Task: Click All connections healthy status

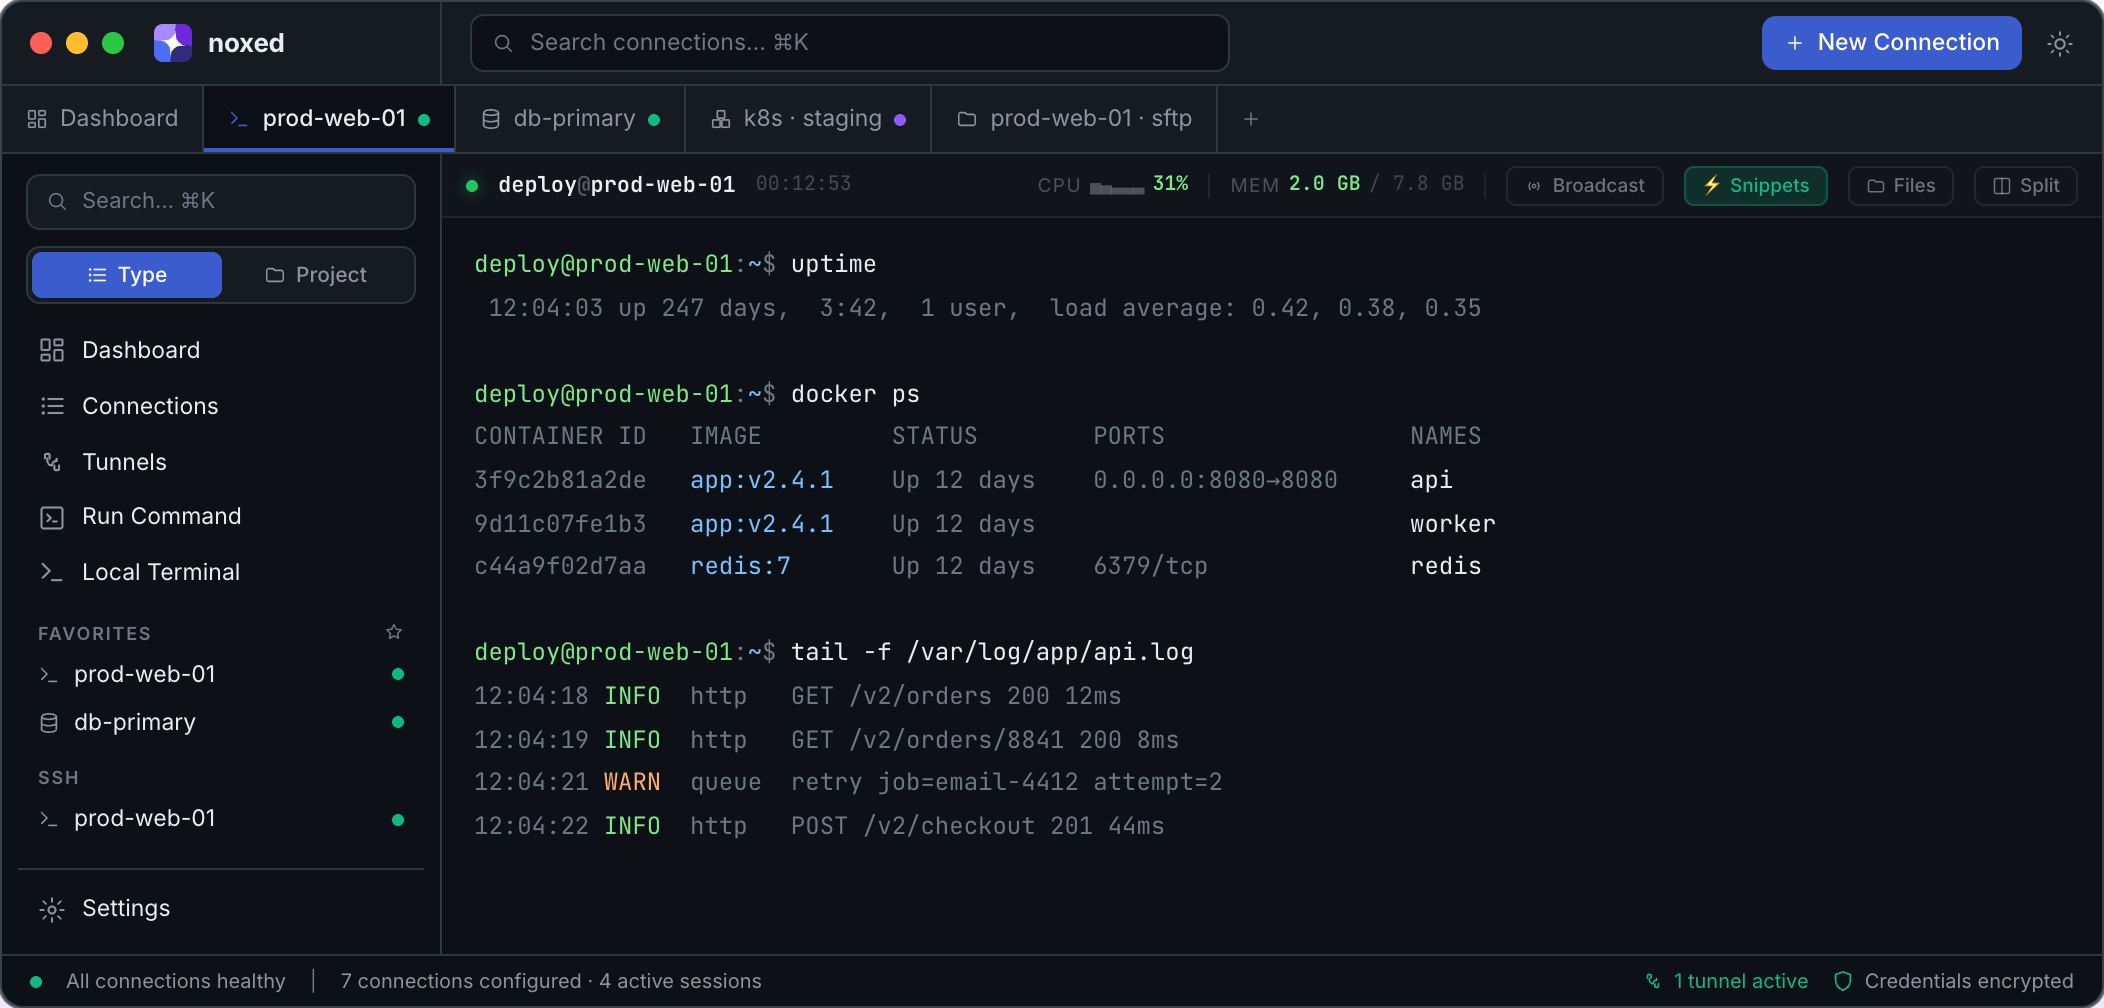Action: (159, 981)
